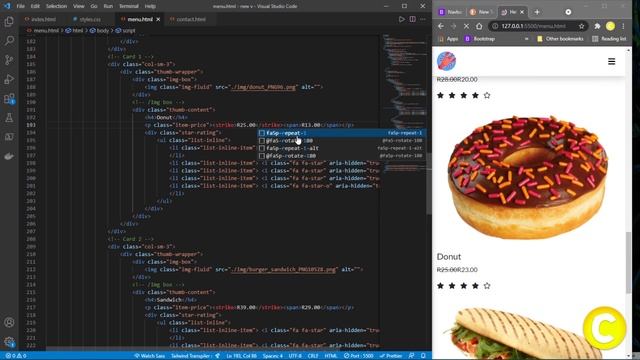The width and height of the screenshot is (640, 360).
Task: Click the site info icon in address bar
Action: coord(495,26)
